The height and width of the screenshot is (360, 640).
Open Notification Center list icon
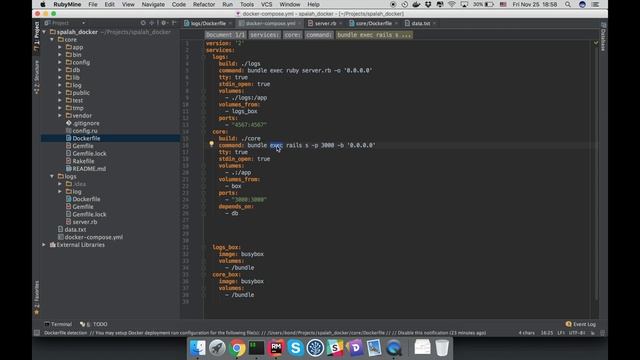tap(596, 4)
